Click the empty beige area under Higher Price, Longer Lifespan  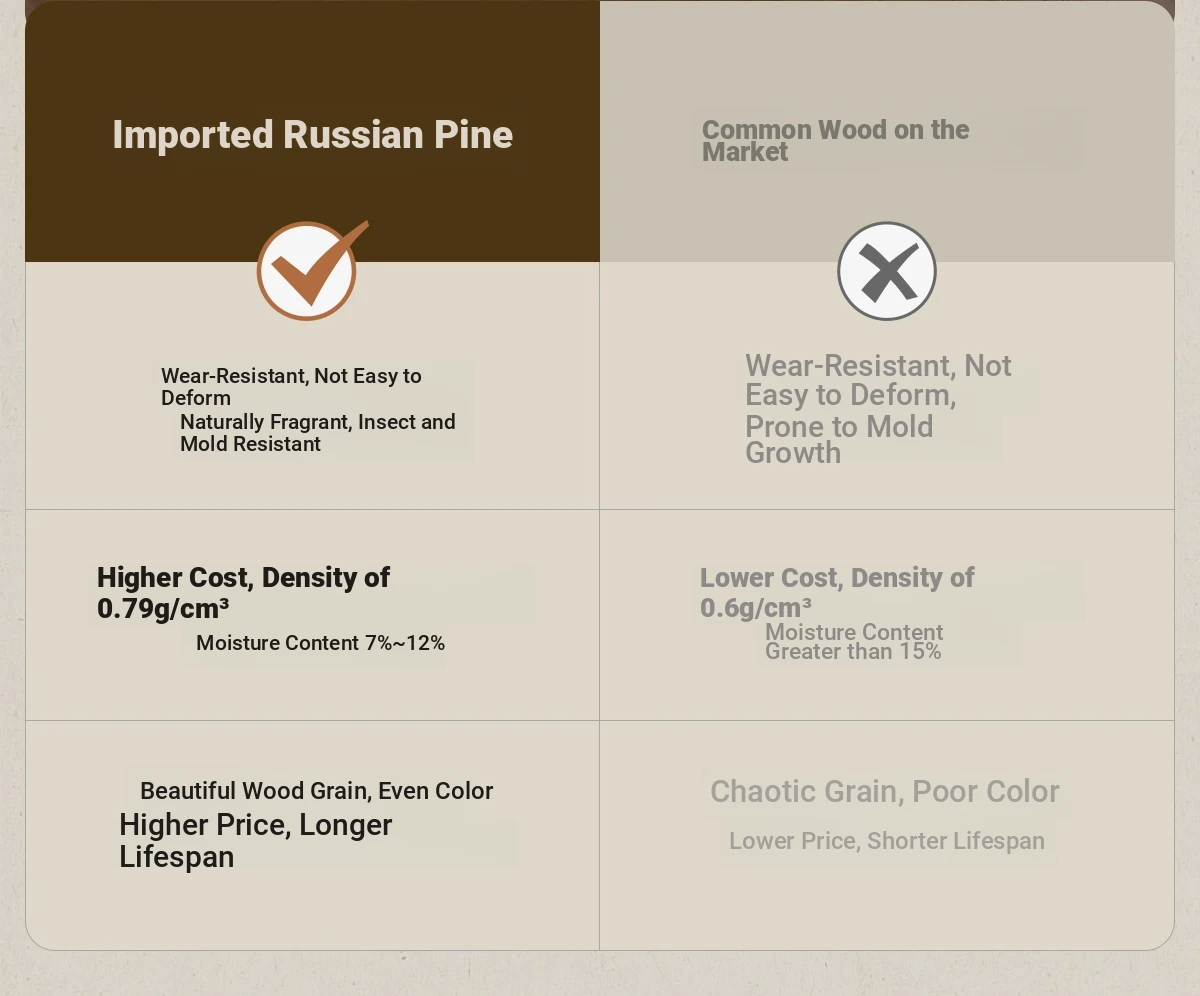pyautogui.click(x=312, y=910)
